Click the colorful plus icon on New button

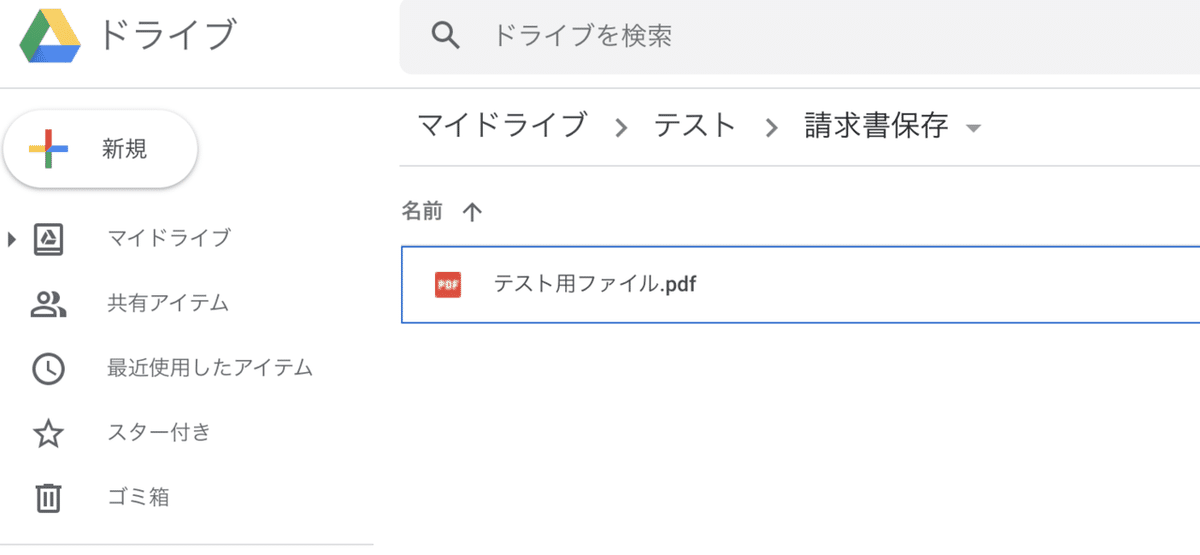pyautogui.click(x=48, y=149)
